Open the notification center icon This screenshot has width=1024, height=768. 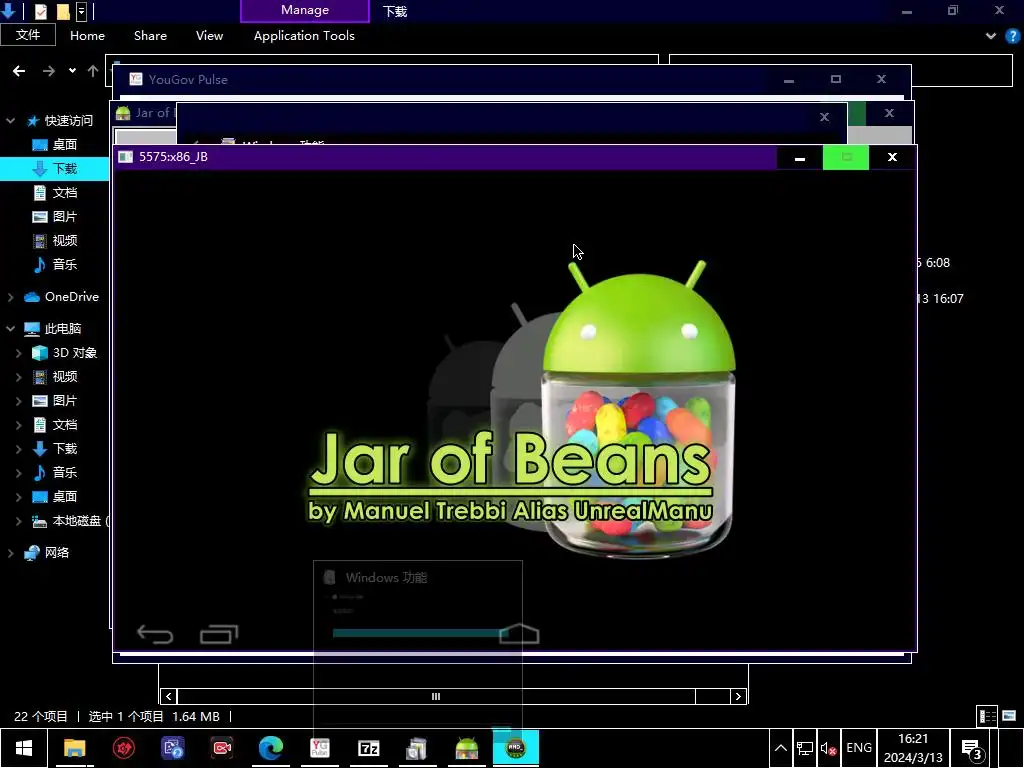tap(972, 748)
